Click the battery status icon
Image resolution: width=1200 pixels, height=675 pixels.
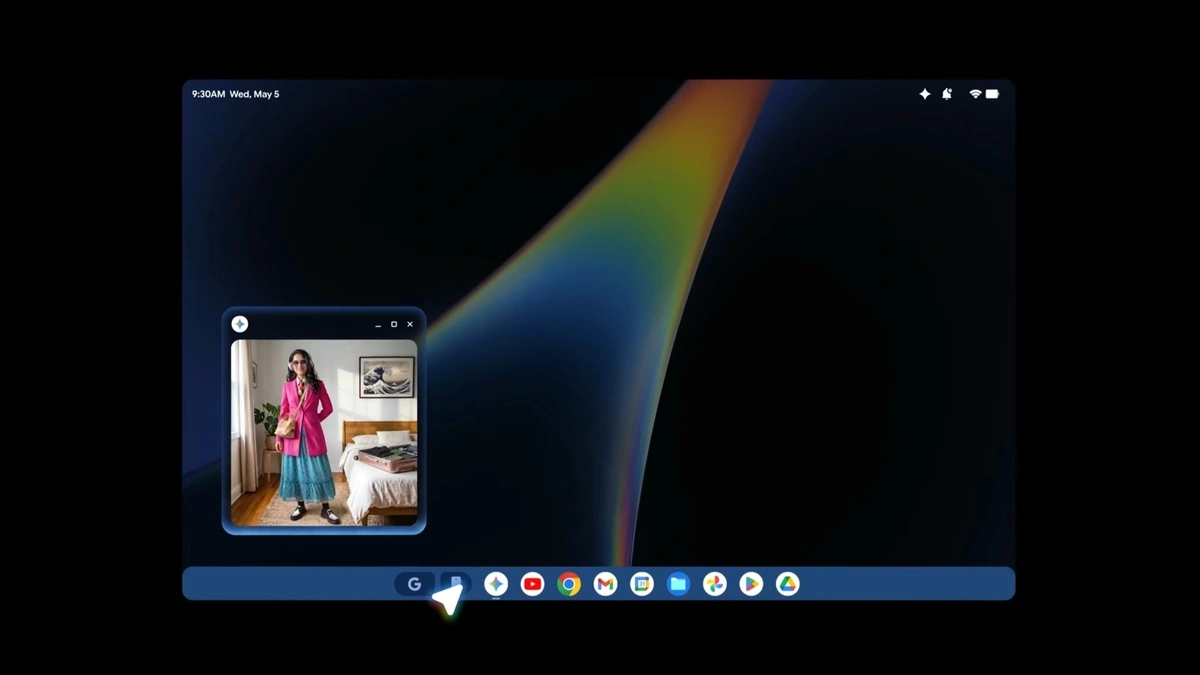(992, 94)
